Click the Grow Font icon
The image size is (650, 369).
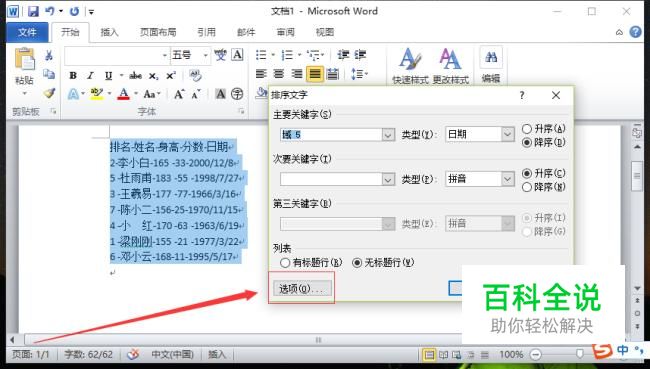pos(179,94)
